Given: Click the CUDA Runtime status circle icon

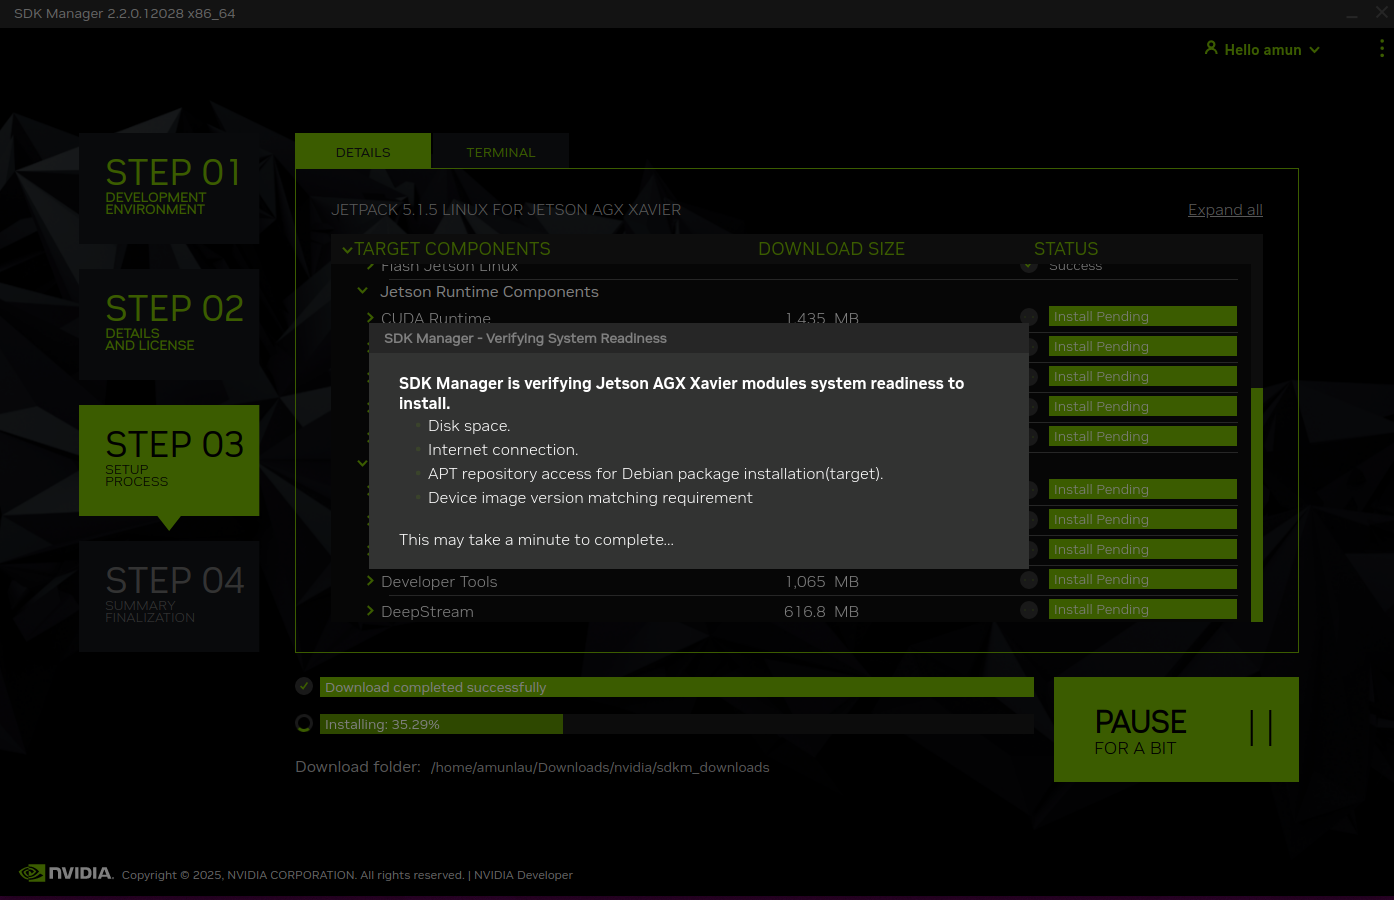Looking at the screenshot, I should [x=1029, y=316].
